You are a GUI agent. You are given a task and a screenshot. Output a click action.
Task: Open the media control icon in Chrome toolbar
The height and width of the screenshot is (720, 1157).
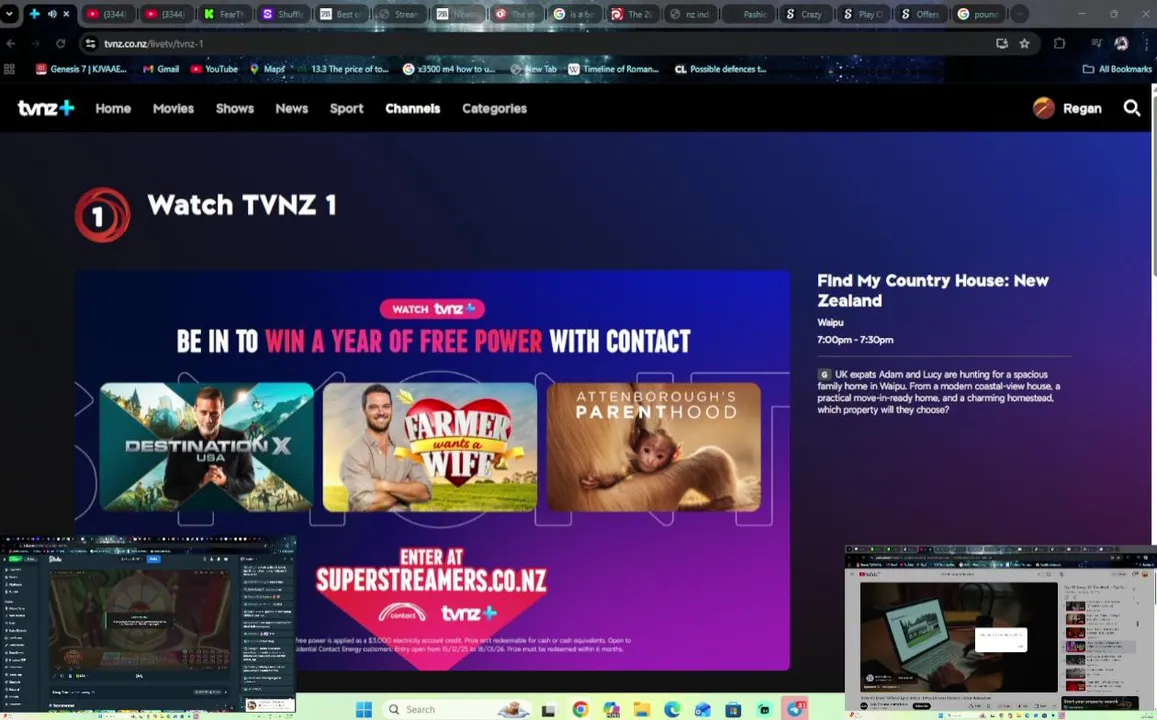point(1096,44)
